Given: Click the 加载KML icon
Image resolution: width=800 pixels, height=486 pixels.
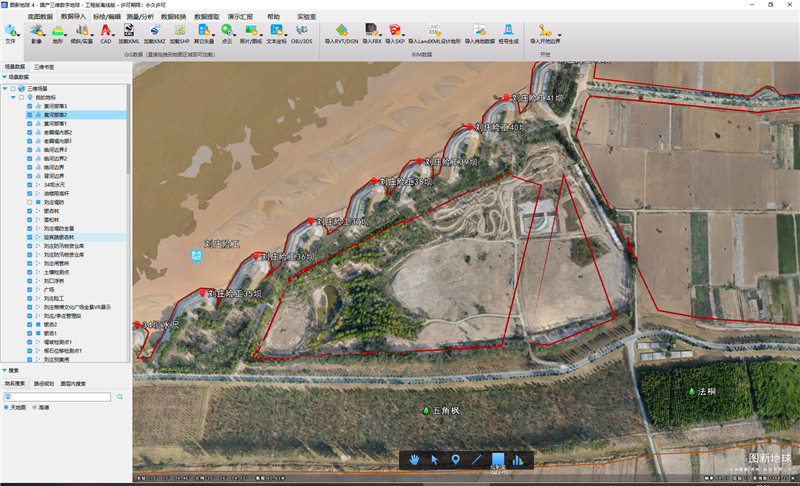Looking at the screenshot, I should coord(129,31).
